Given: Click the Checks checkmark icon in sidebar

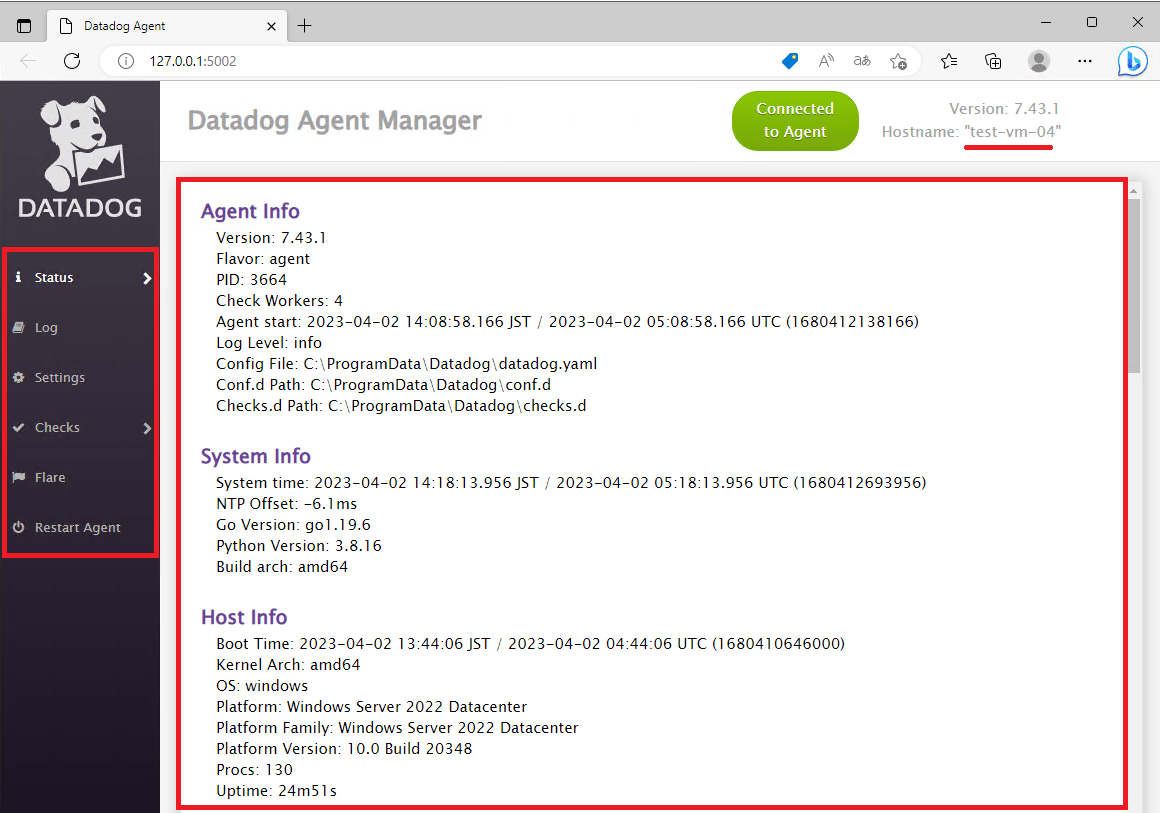Looking at the screenshot, I should [x=18, y=428].
